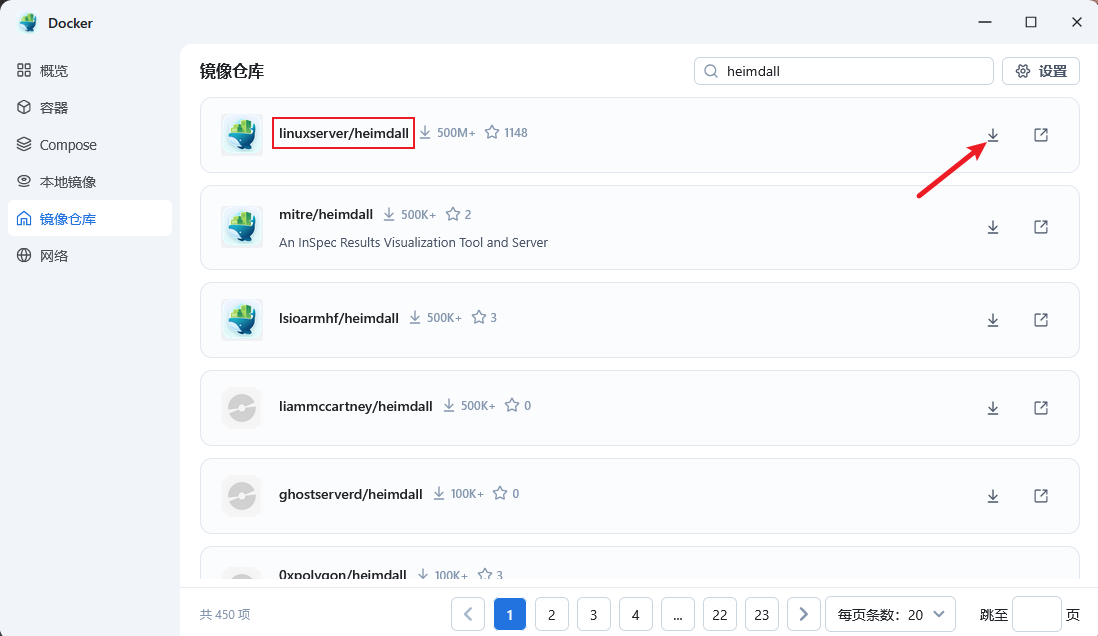Click the lsioarmhf/heimdall title text
Image resolution: width=1098 pixels, height=636 pixels.
[x=338, y=318]
